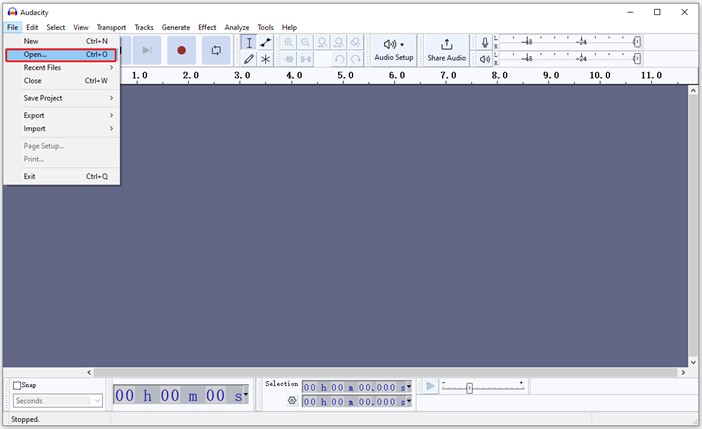Click the Zoom In magnifier icon
This screenshot has height=429, width=702.
[289, 43]
